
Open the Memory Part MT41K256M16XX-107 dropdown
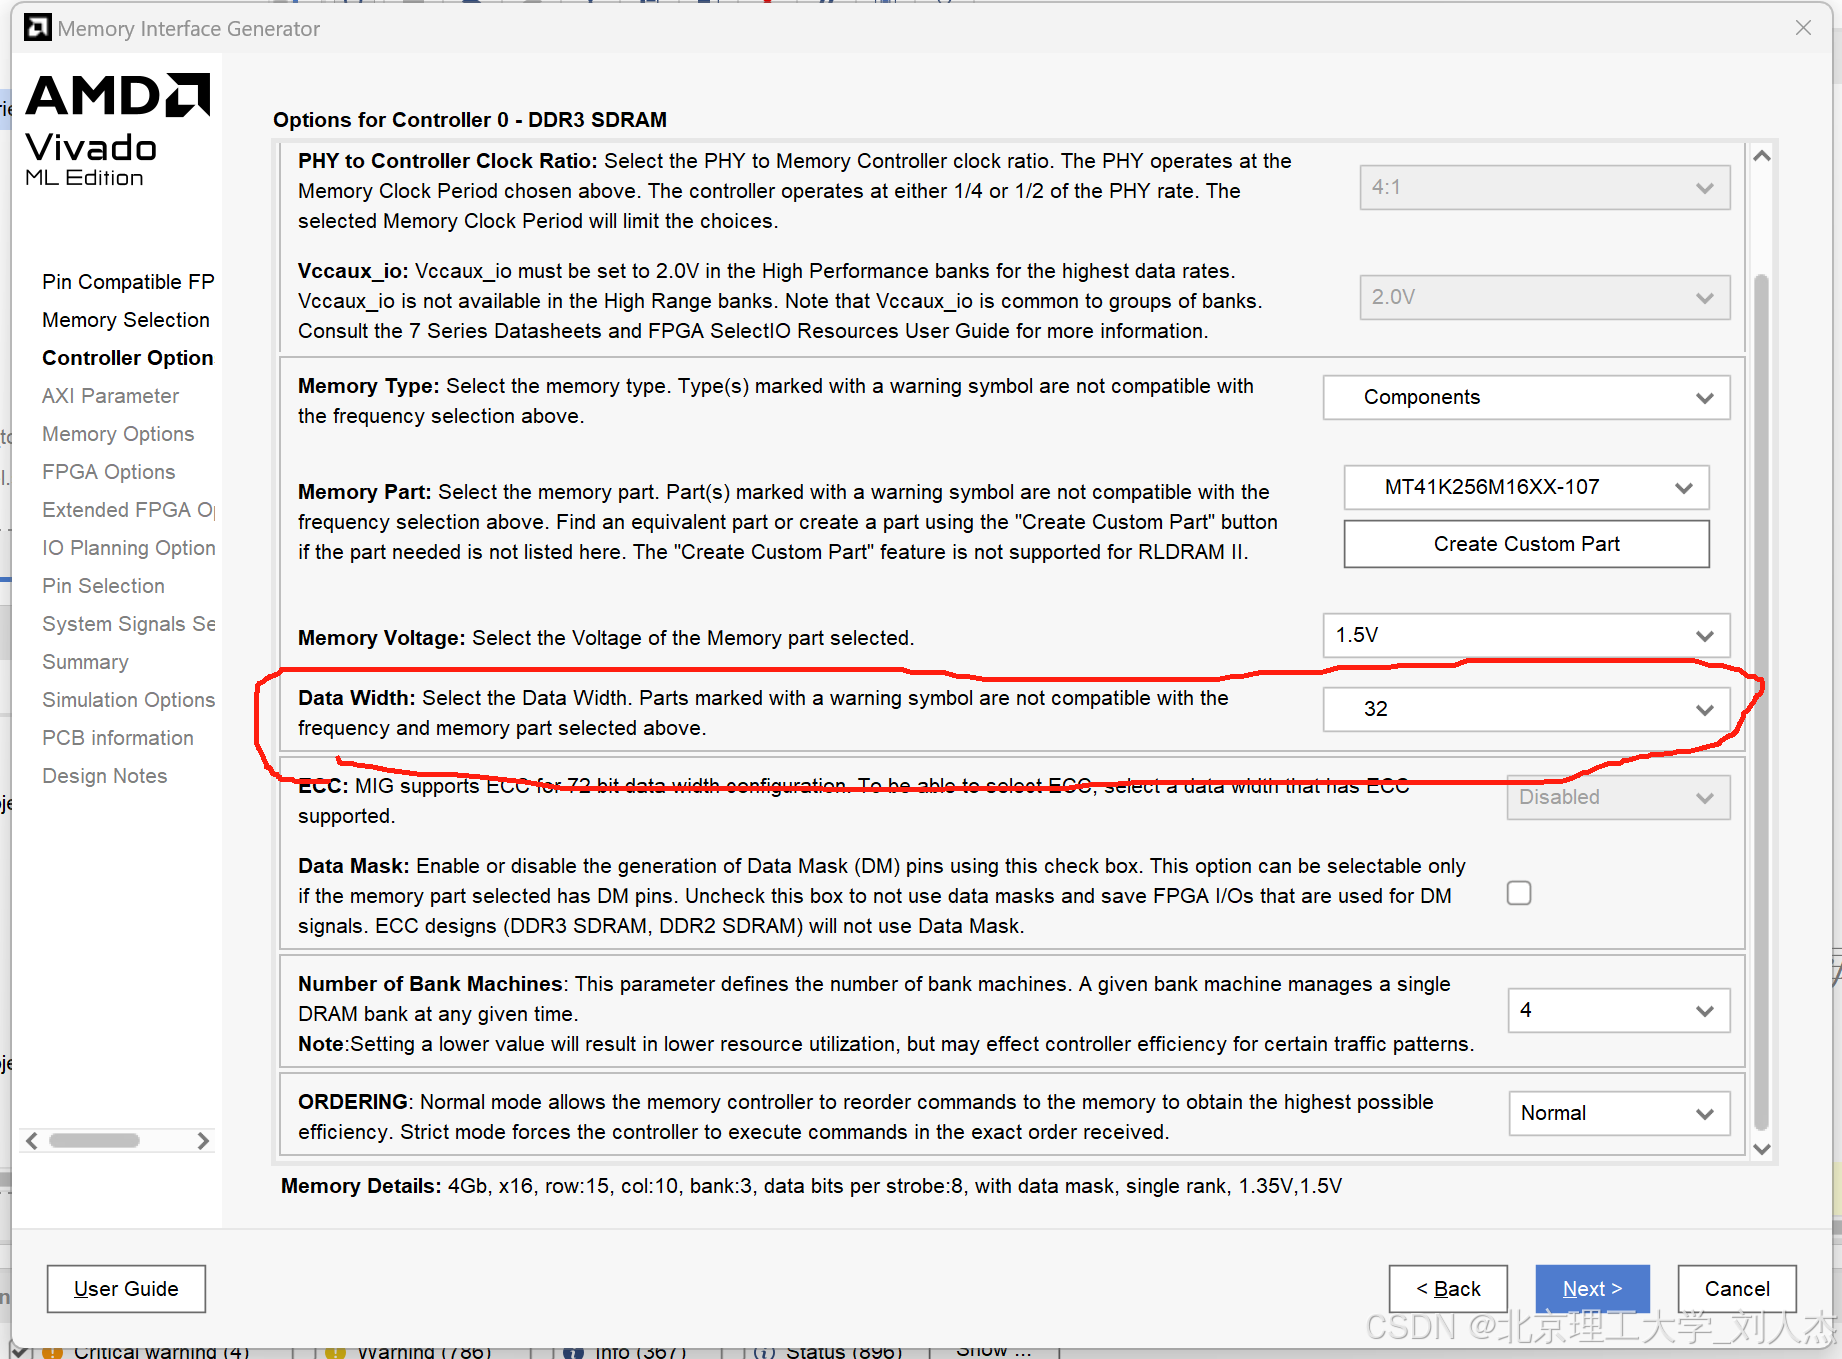(1526, 488)
